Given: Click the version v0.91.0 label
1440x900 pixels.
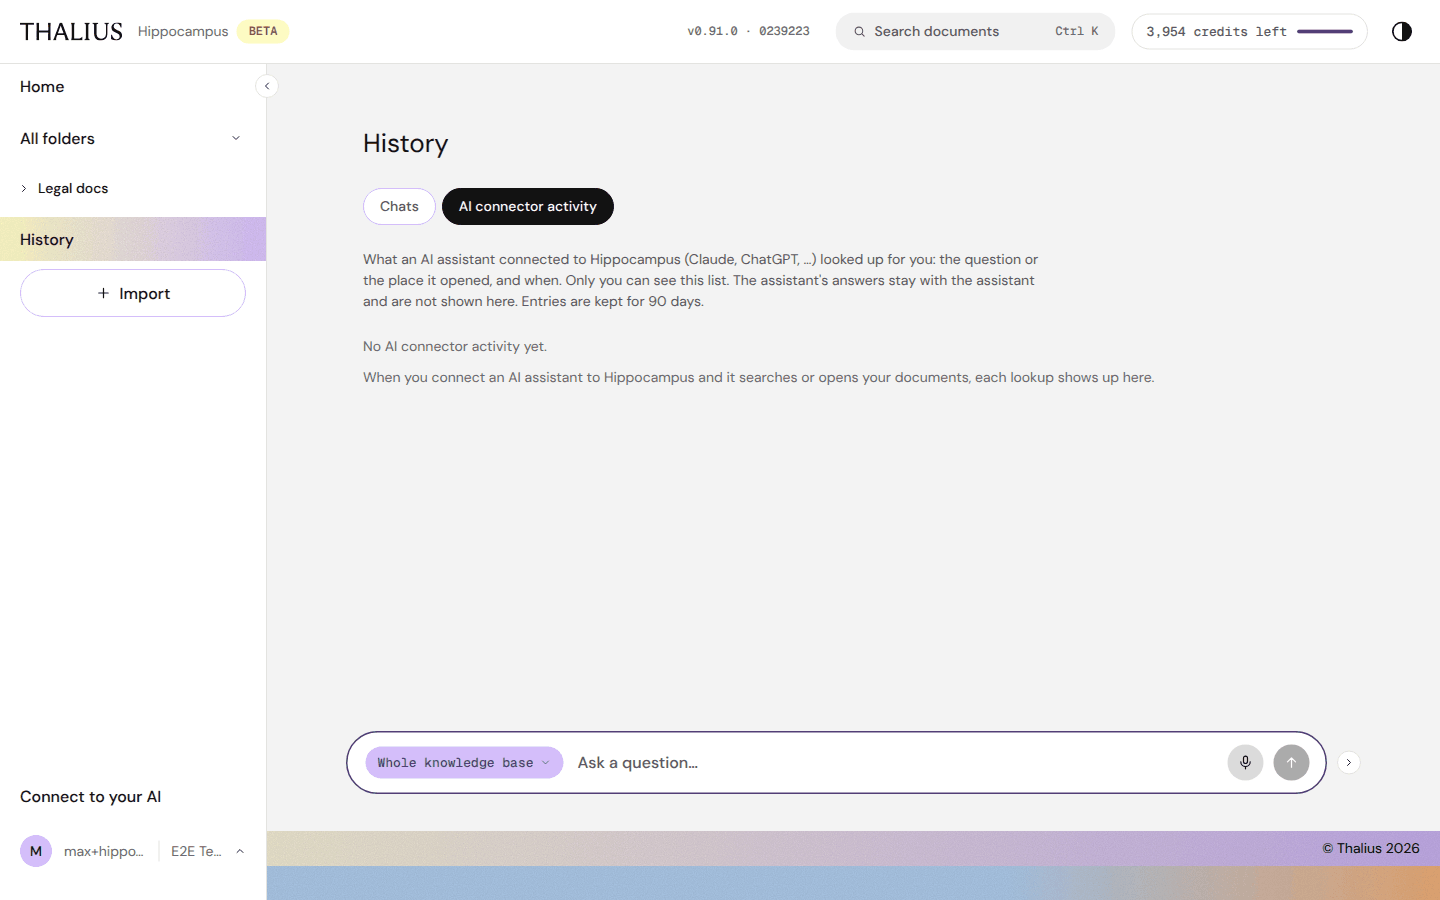Looking at the screenshot, I should (x=748, y=32).
